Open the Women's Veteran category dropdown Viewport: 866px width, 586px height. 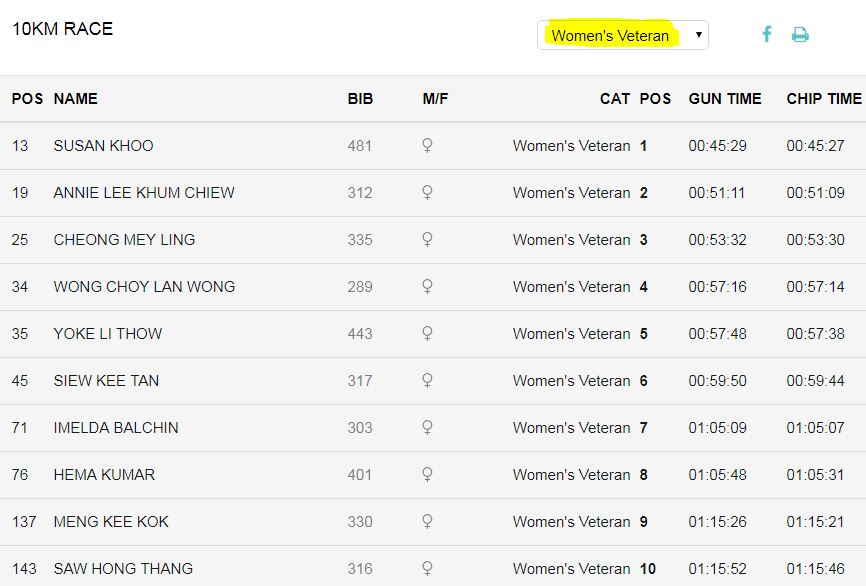pyautogui.click(x=622, y=35)
